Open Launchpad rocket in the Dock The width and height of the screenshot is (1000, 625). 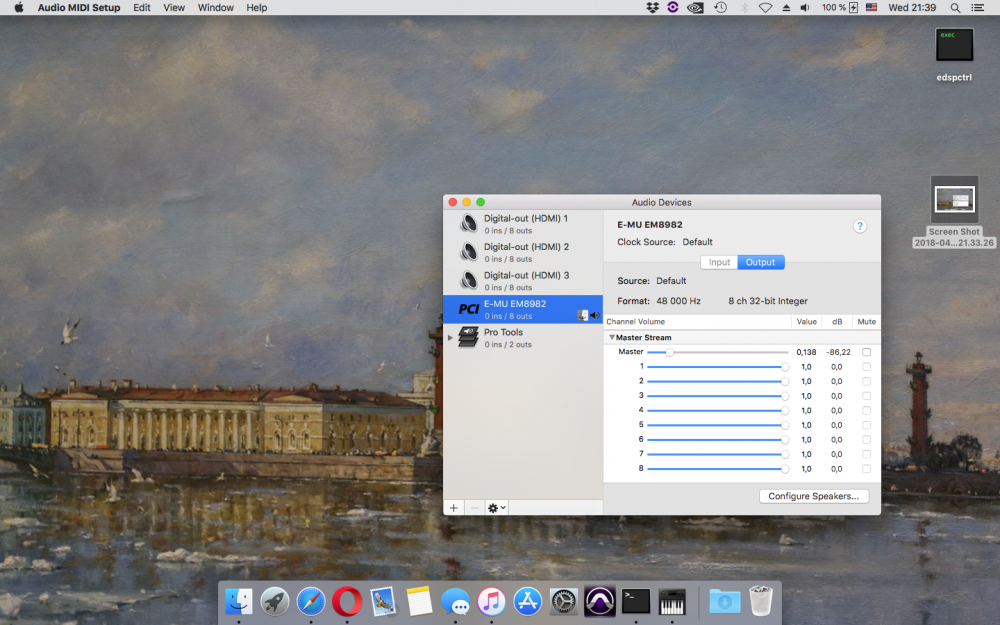(275, 601)
